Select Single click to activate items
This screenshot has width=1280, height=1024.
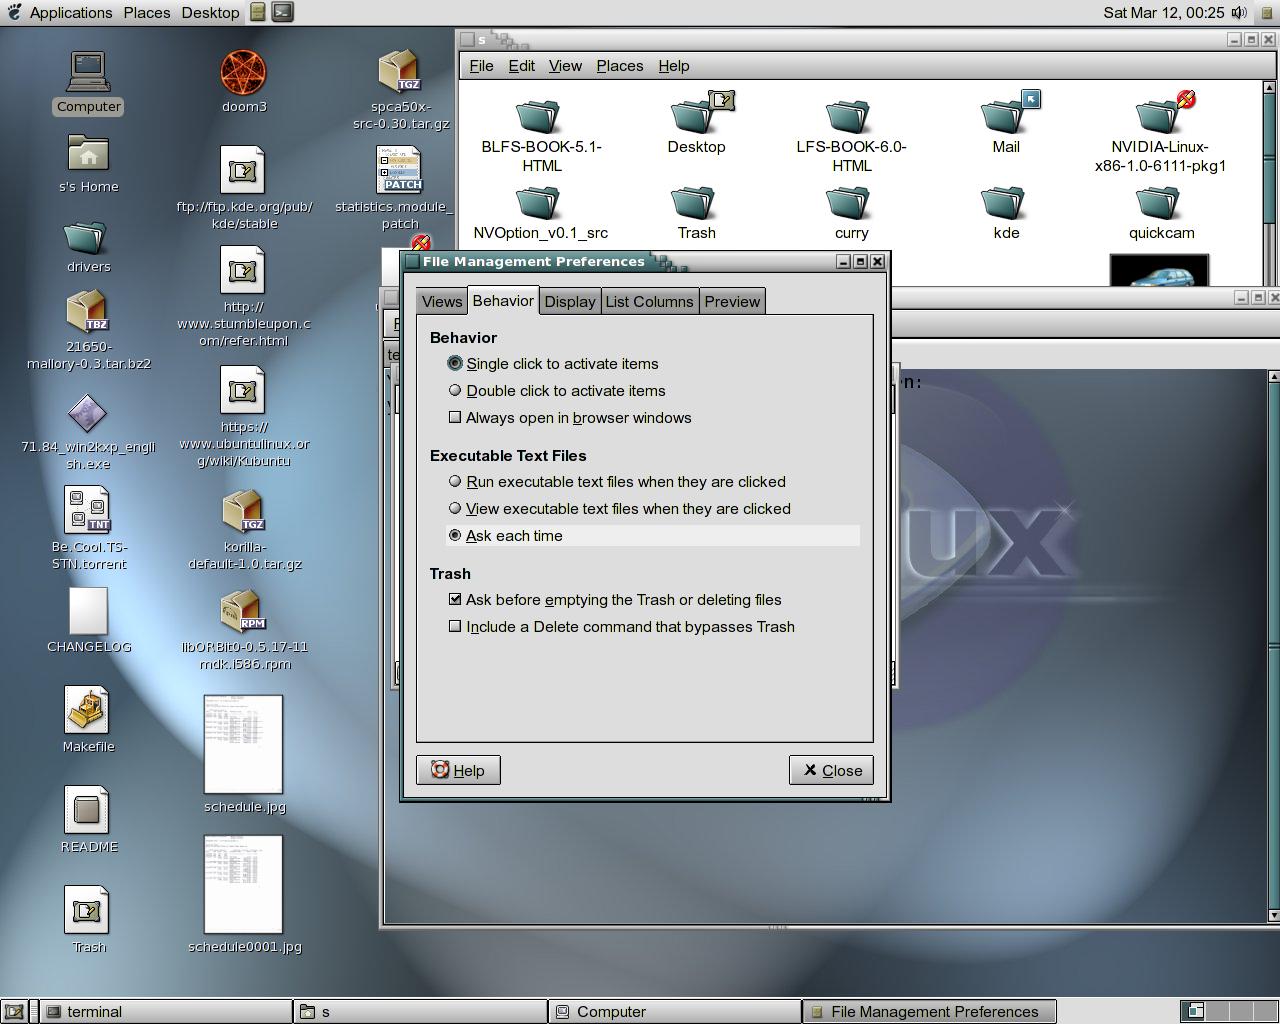click(x=555, y=364)
